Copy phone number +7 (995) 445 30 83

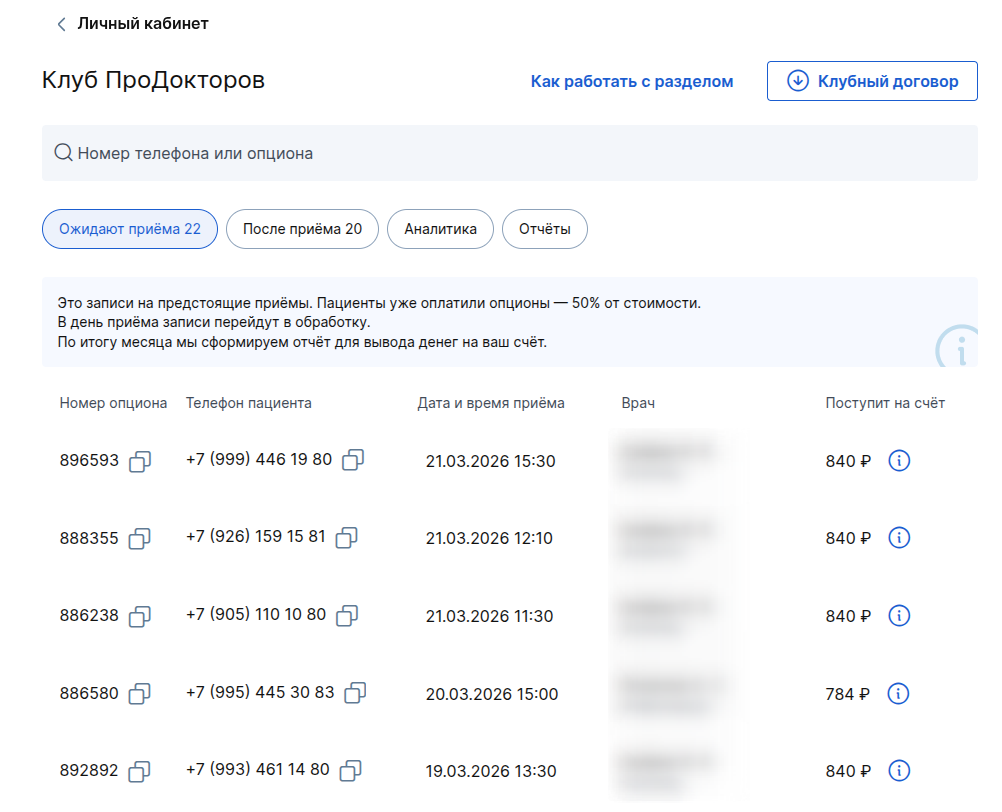(x=355, y=692)
